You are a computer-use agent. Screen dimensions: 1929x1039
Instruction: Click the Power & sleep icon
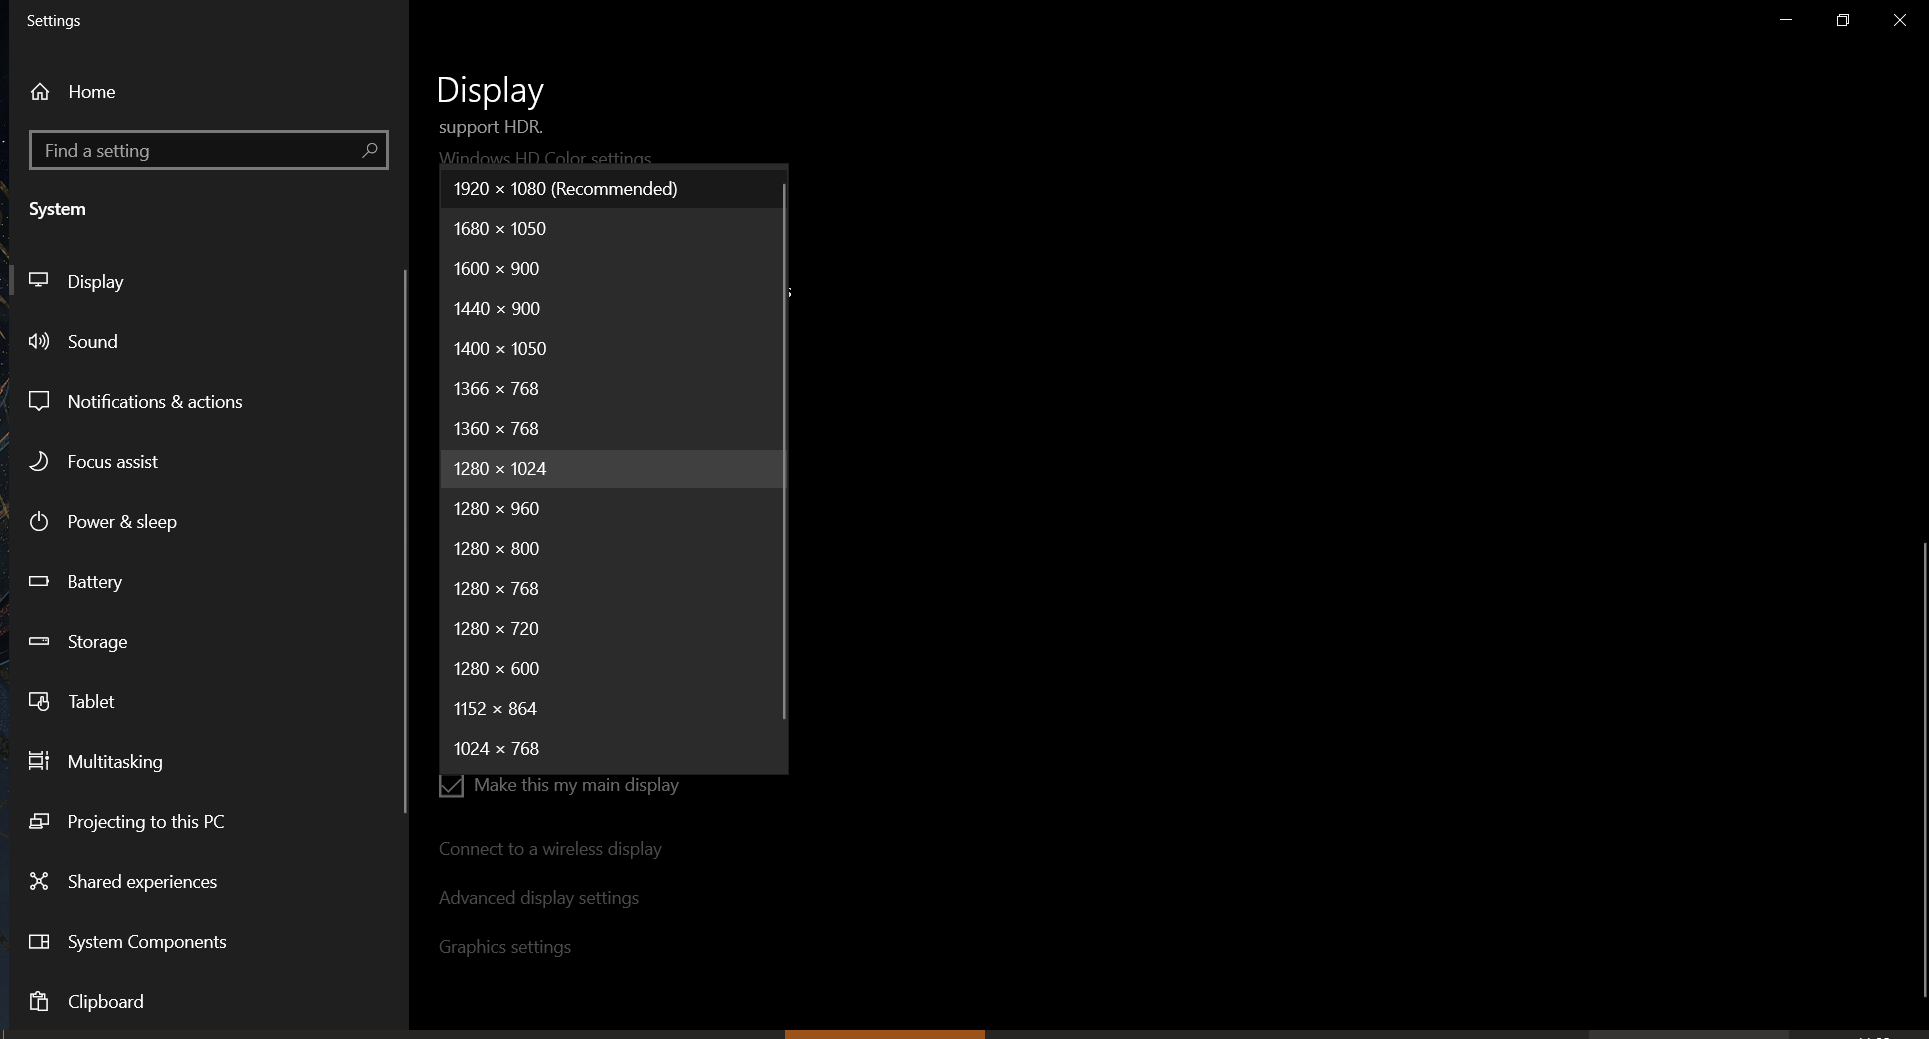point(39,521)
